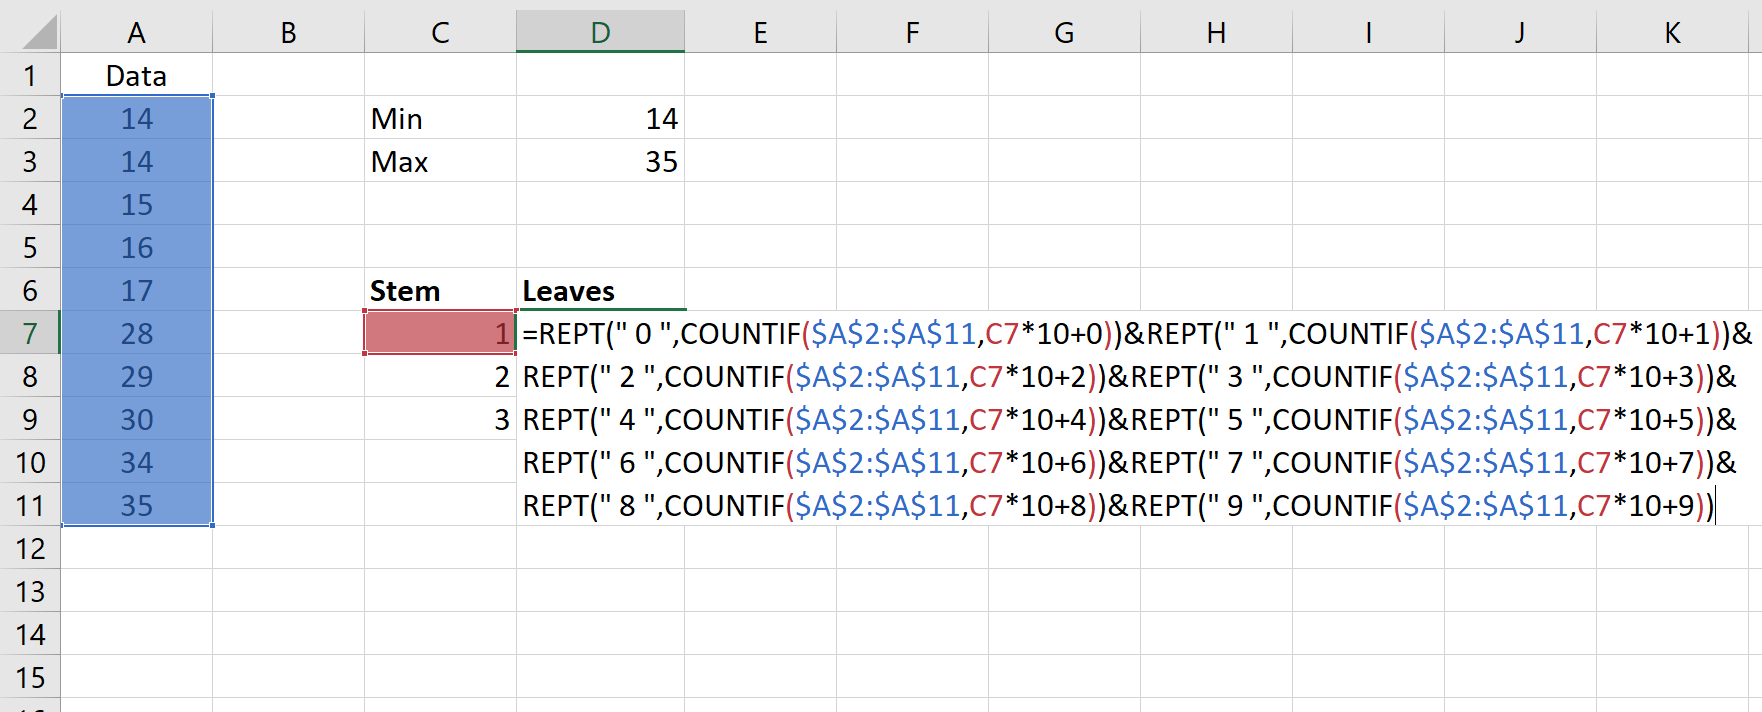1762x712 pixels.
Task: Select column I header
Action: [1369, 32]
